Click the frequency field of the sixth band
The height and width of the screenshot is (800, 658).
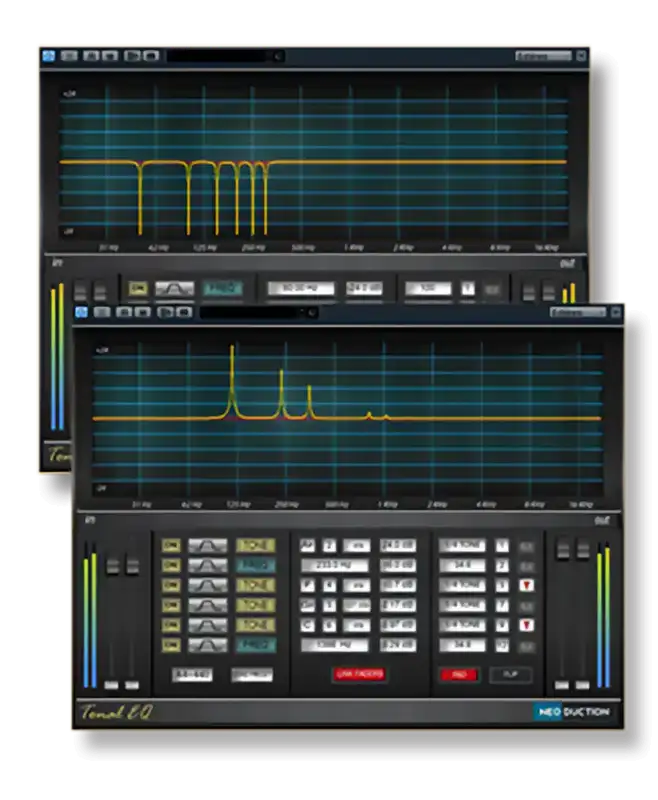click(335, 645)
